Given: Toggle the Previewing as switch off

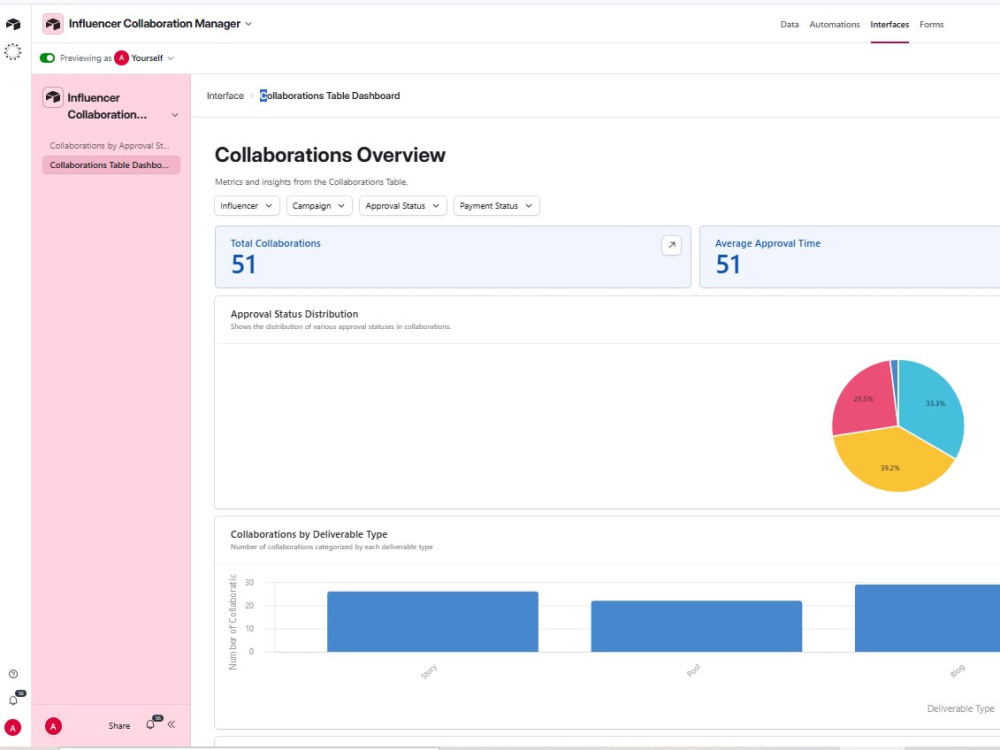Looking at the screenshot, I should point(47,58).
